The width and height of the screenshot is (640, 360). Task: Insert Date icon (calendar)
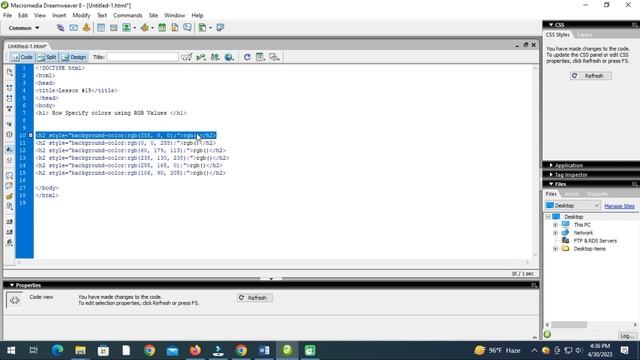pos(162,28)
